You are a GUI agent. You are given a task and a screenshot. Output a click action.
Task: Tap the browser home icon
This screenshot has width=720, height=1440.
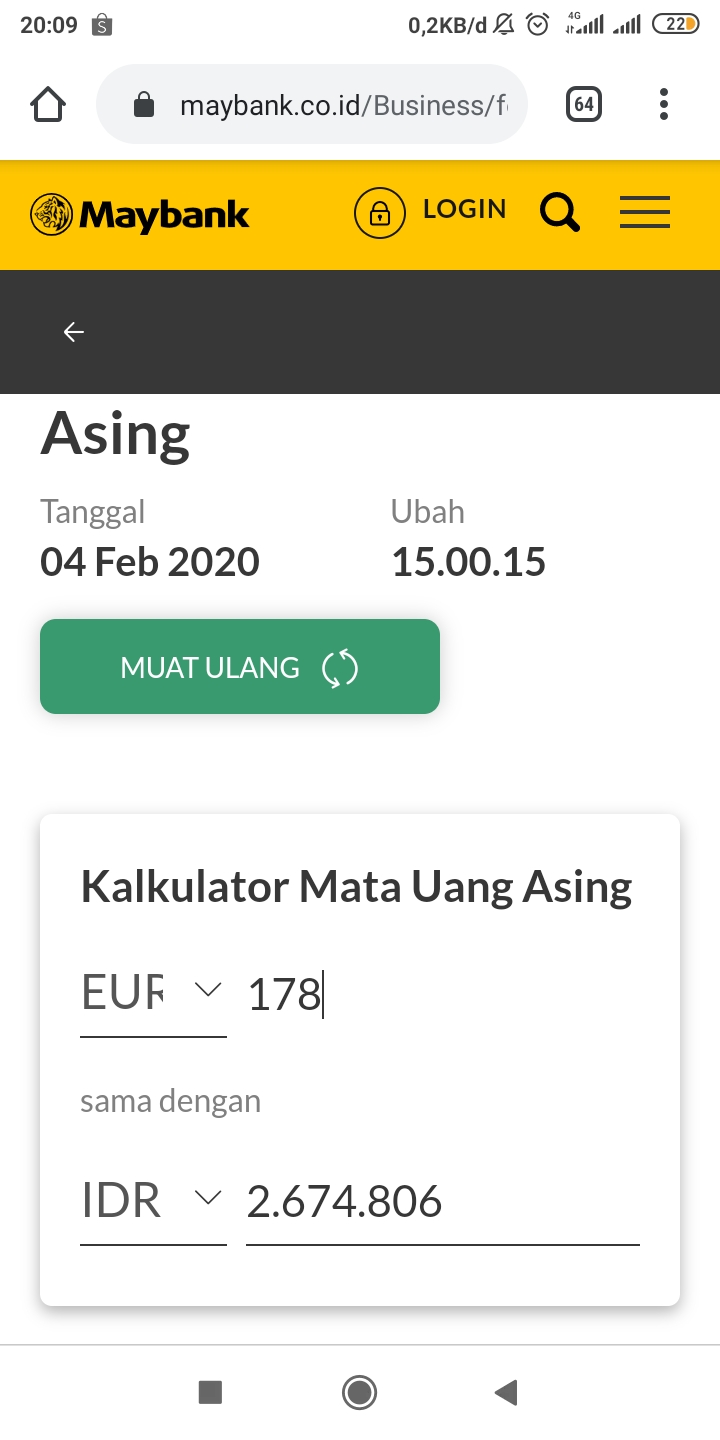(x=49, y=104)
